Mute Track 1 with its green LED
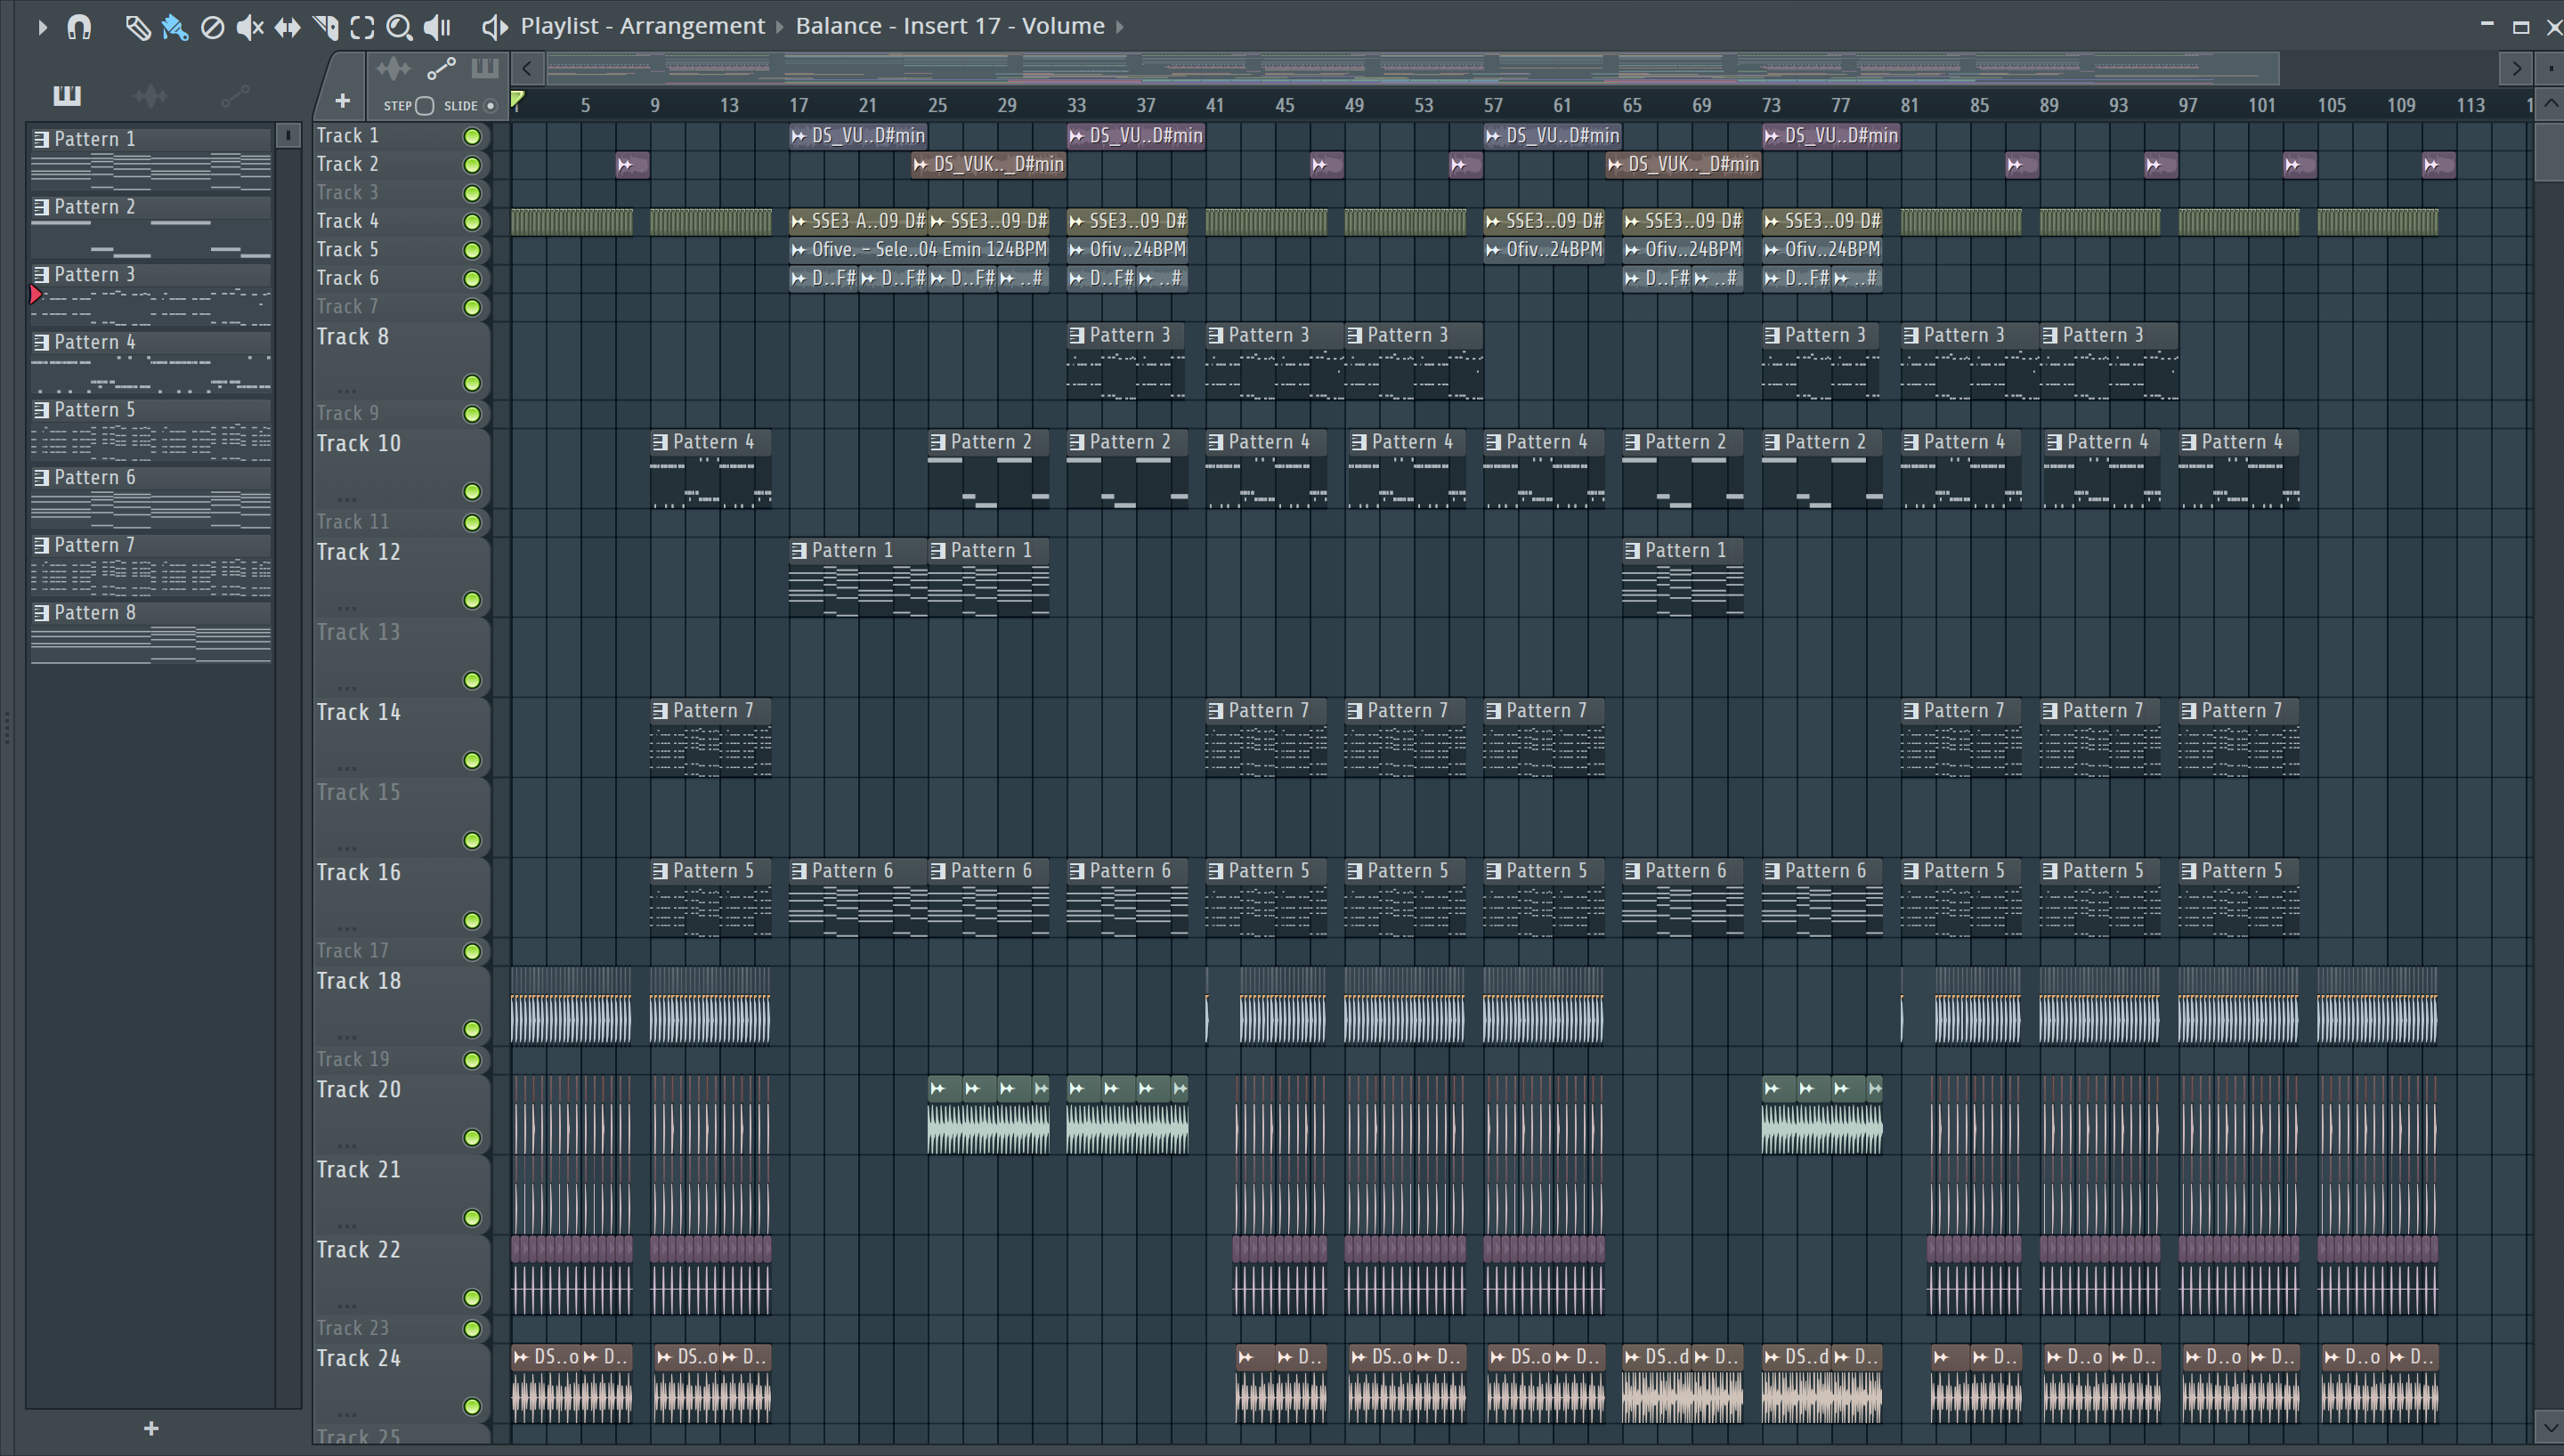This screenshot has width=2564, height=1456. coord(472,136)
